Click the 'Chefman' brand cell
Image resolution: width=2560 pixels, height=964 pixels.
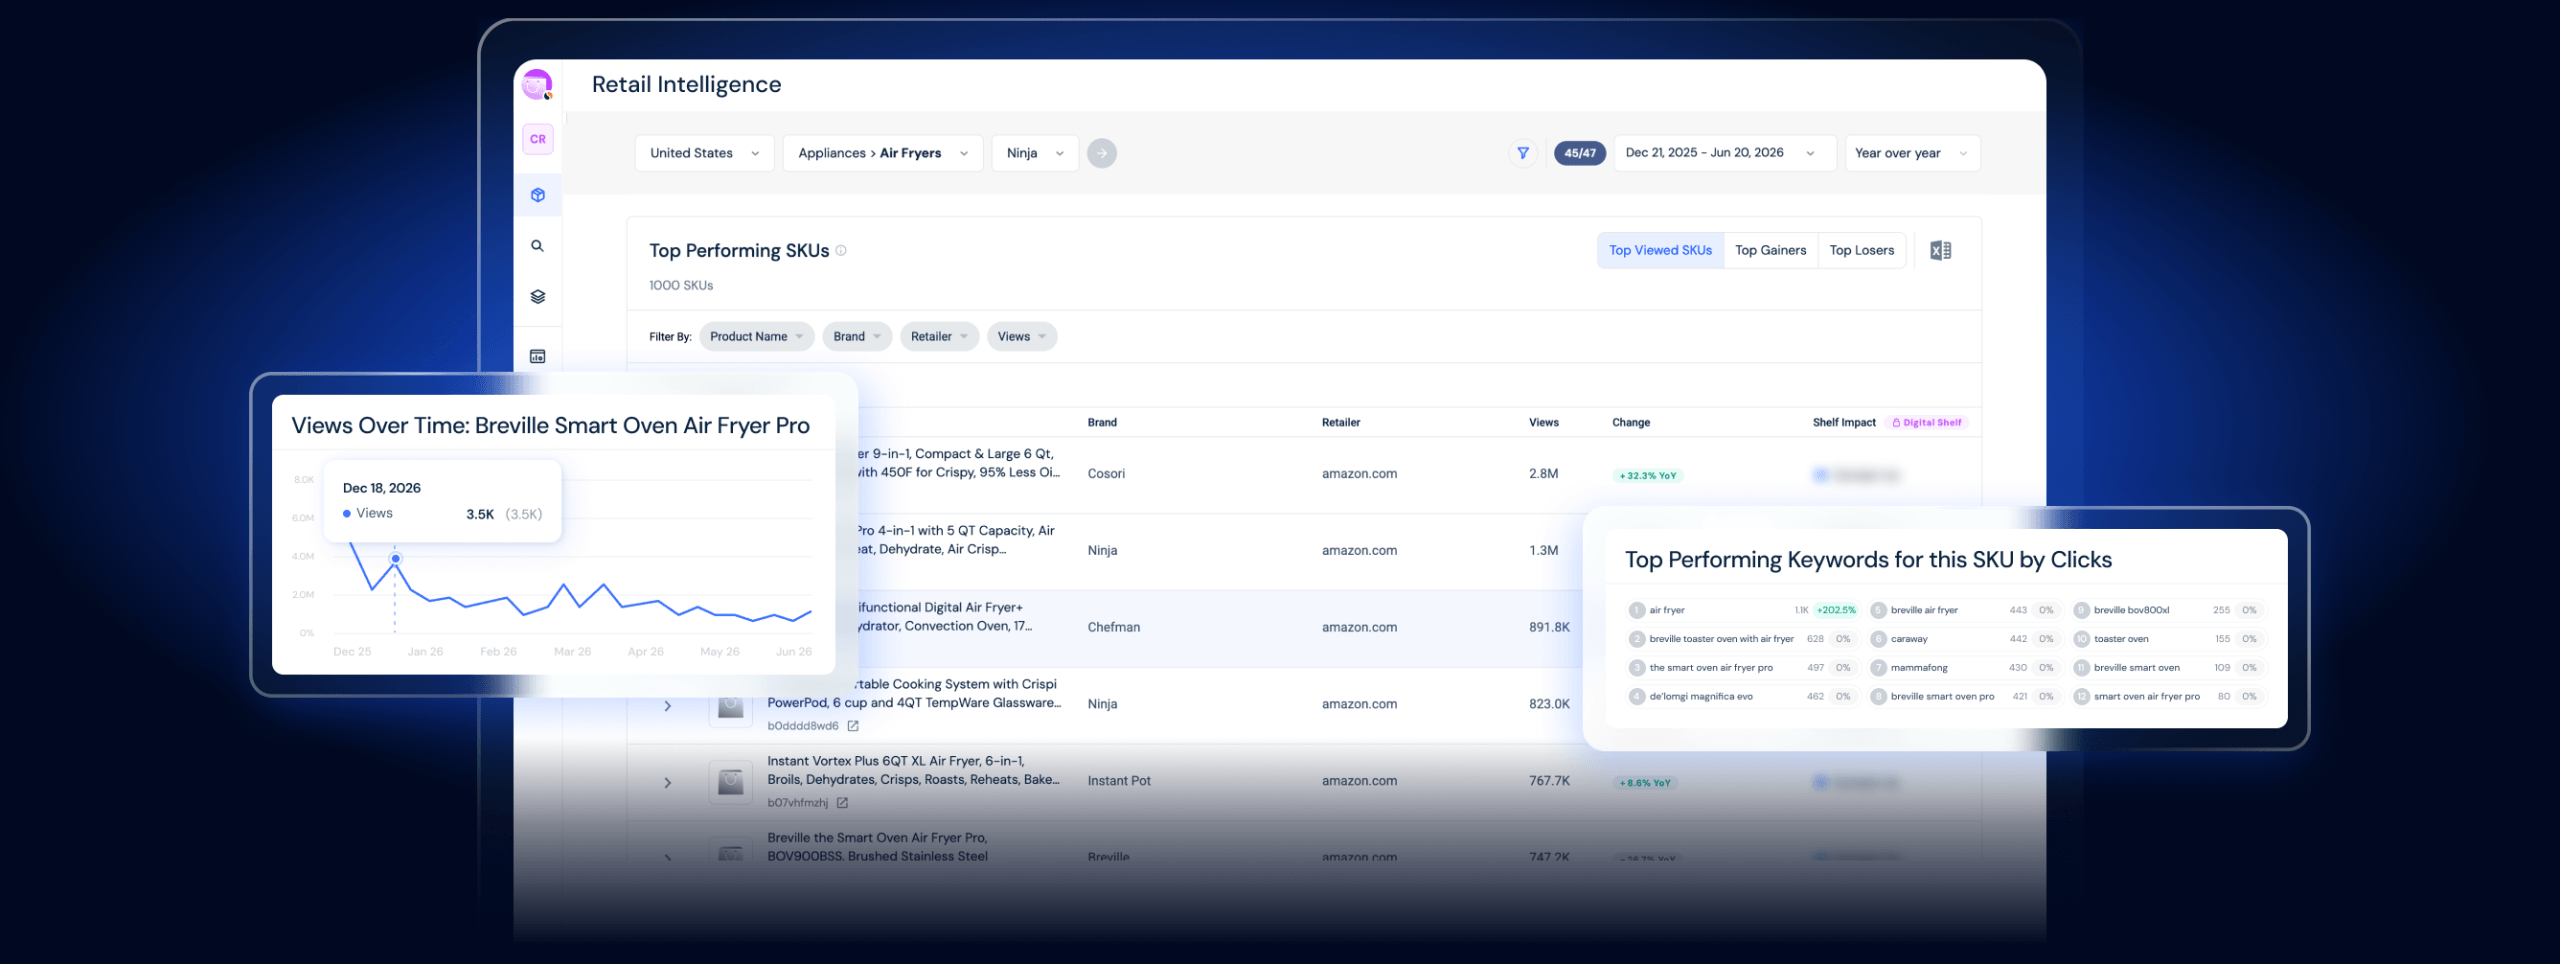tap(1114, 627)
